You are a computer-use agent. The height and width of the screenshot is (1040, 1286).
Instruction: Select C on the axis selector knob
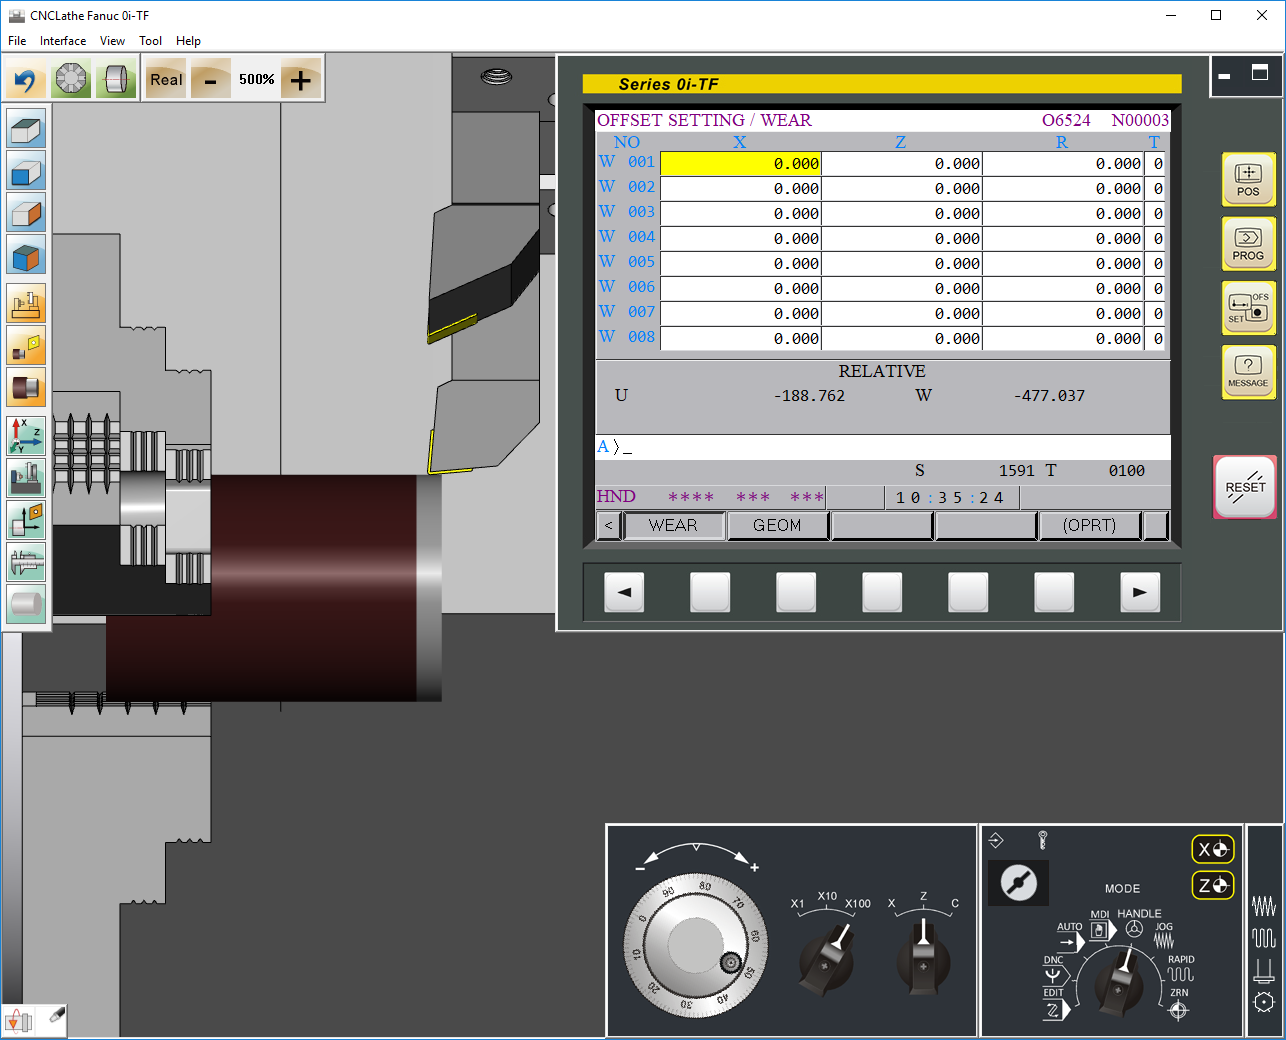pos(955,903)
